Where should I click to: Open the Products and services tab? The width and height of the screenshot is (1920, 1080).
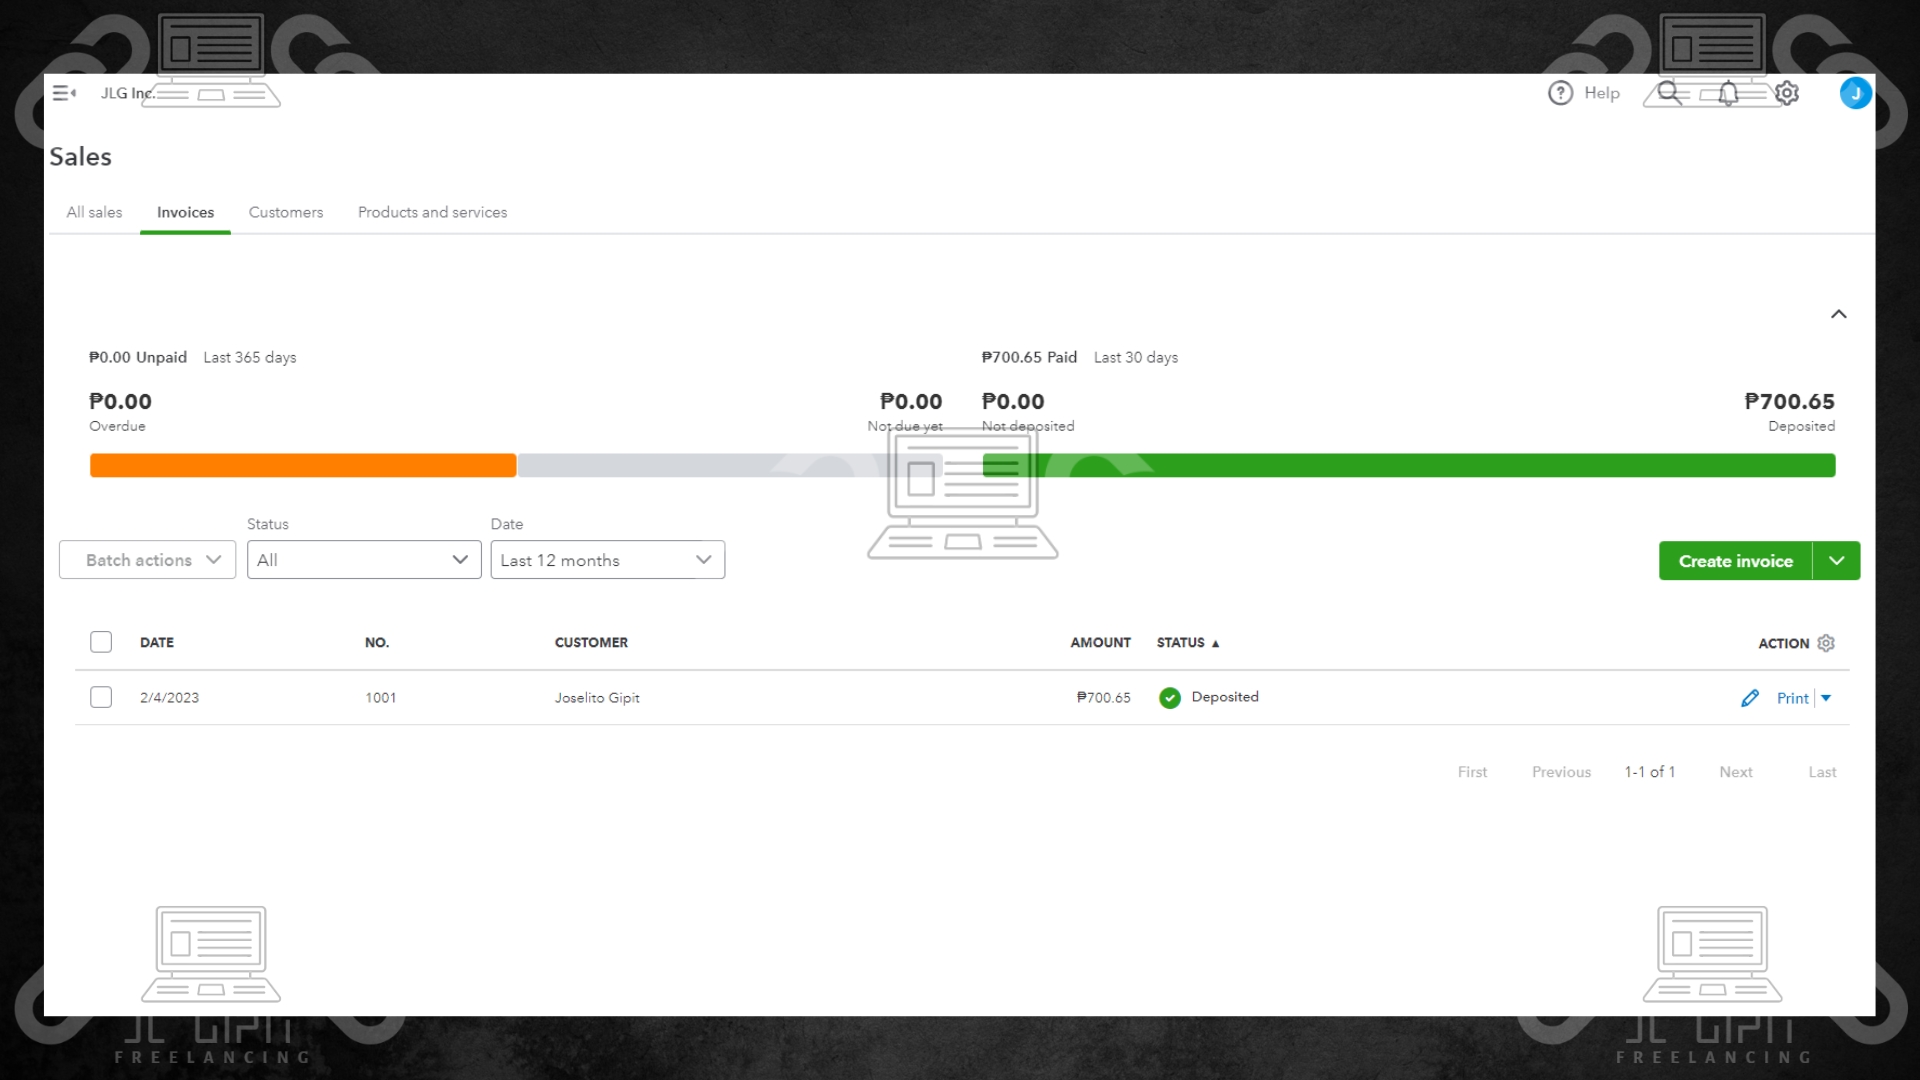432,212
